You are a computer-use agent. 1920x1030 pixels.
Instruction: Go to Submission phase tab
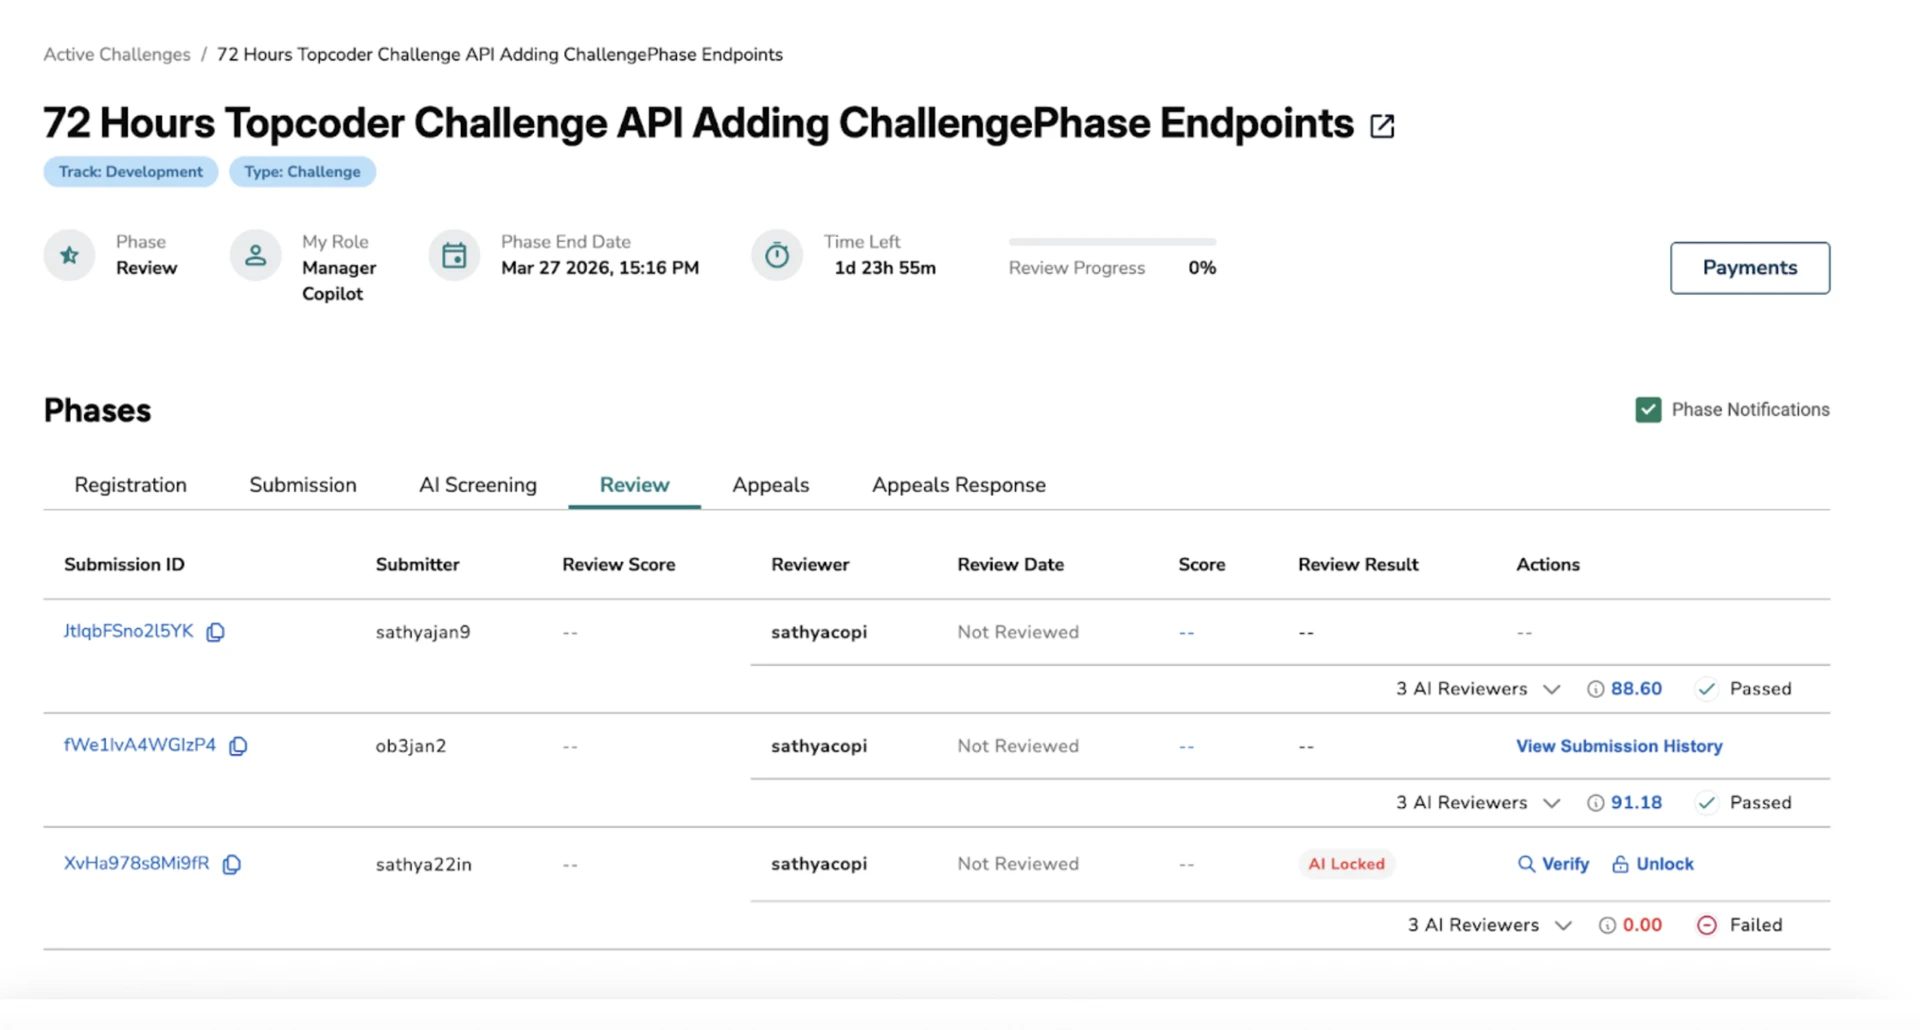pos(302,485)
